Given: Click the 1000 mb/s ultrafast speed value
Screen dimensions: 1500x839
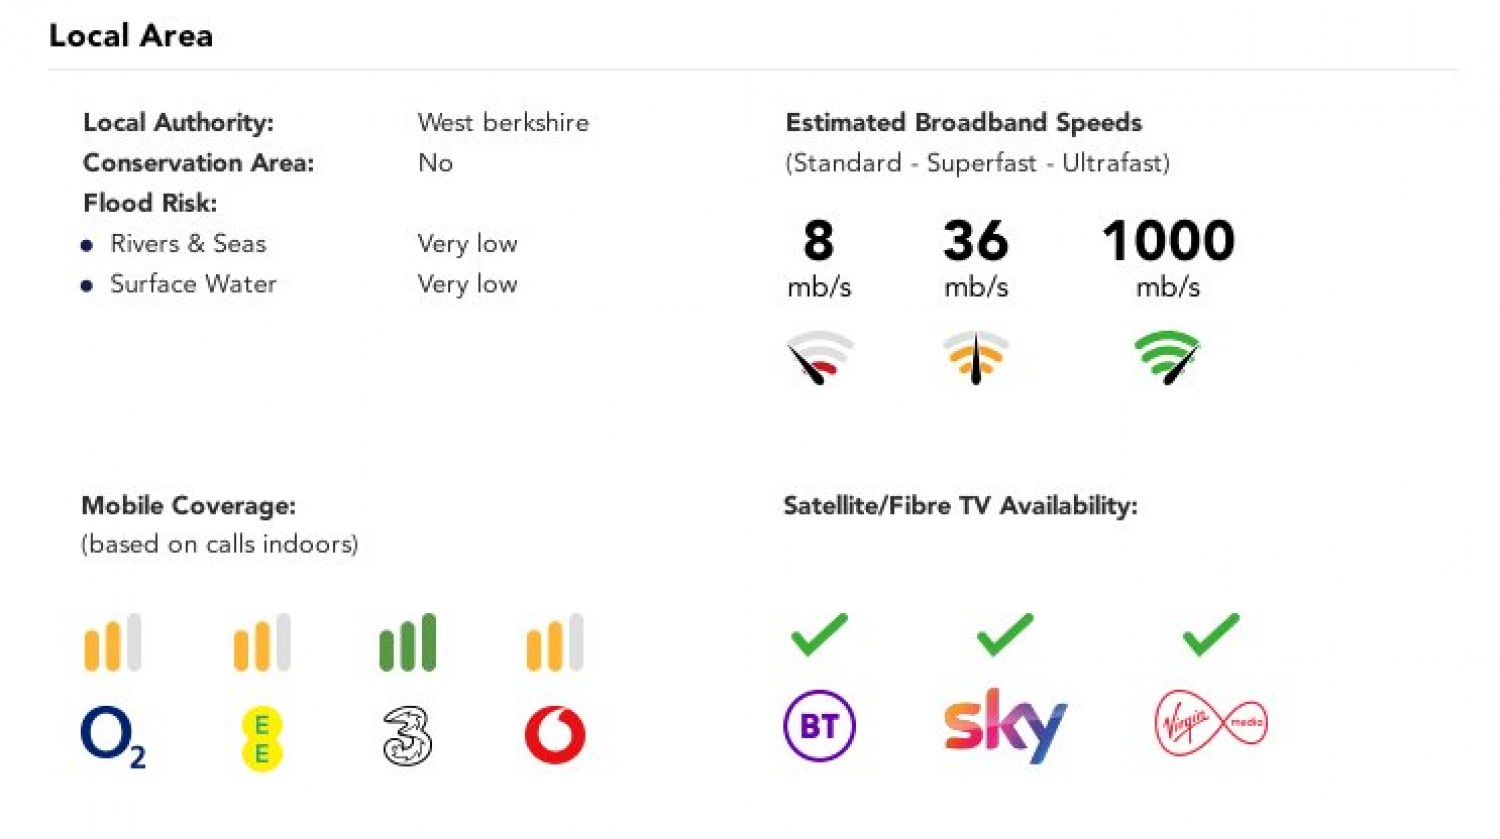Looking at the screenshot, I should [x=1168, y=242].
